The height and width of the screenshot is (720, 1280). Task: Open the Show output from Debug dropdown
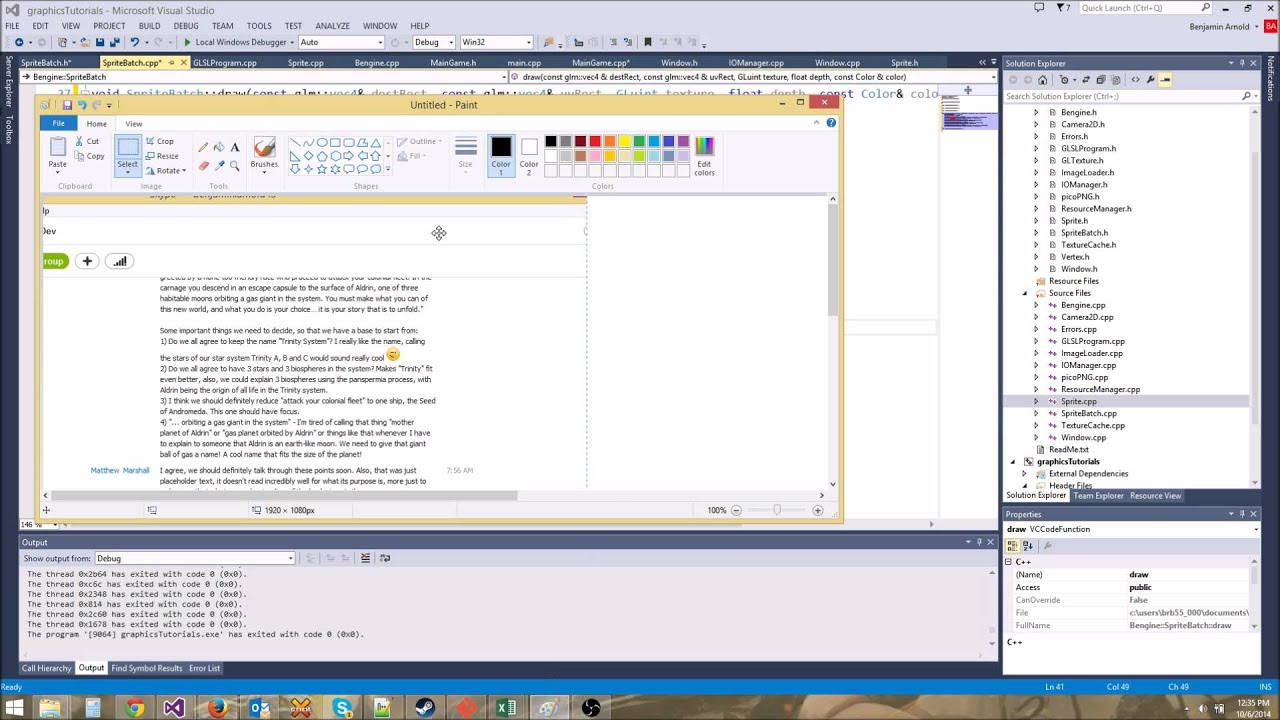point(195,558)
